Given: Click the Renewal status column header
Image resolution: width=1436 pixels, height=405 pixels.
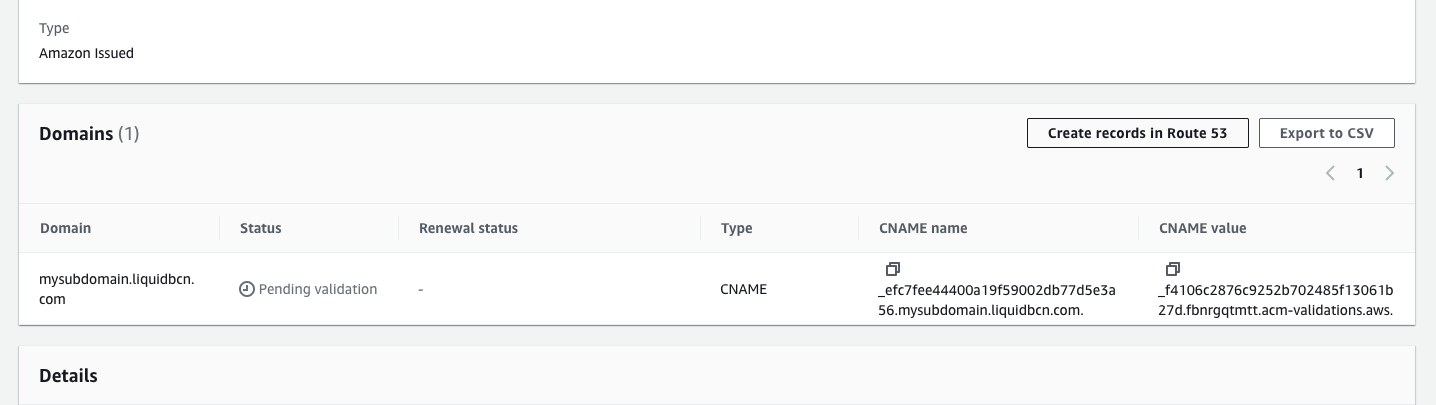Looking at the screenshot, I should point(468,228).
